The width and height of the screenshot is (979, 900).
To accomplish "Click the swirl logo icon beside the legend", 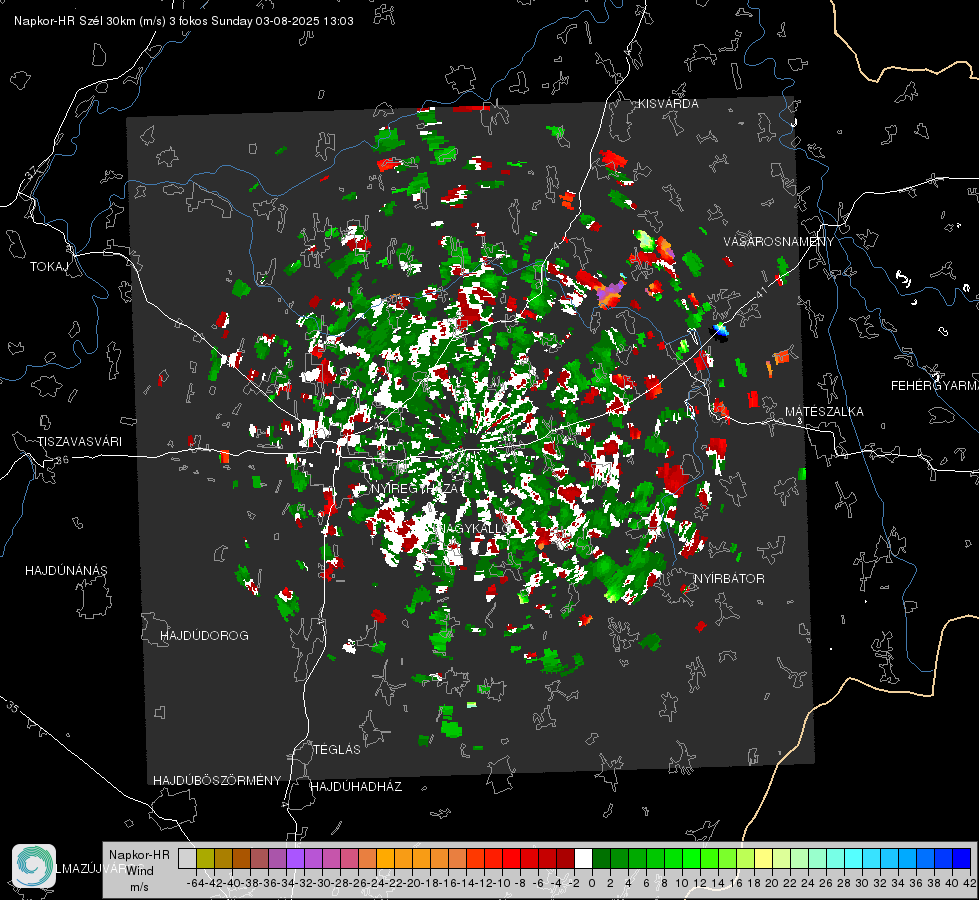I will 34,866.
